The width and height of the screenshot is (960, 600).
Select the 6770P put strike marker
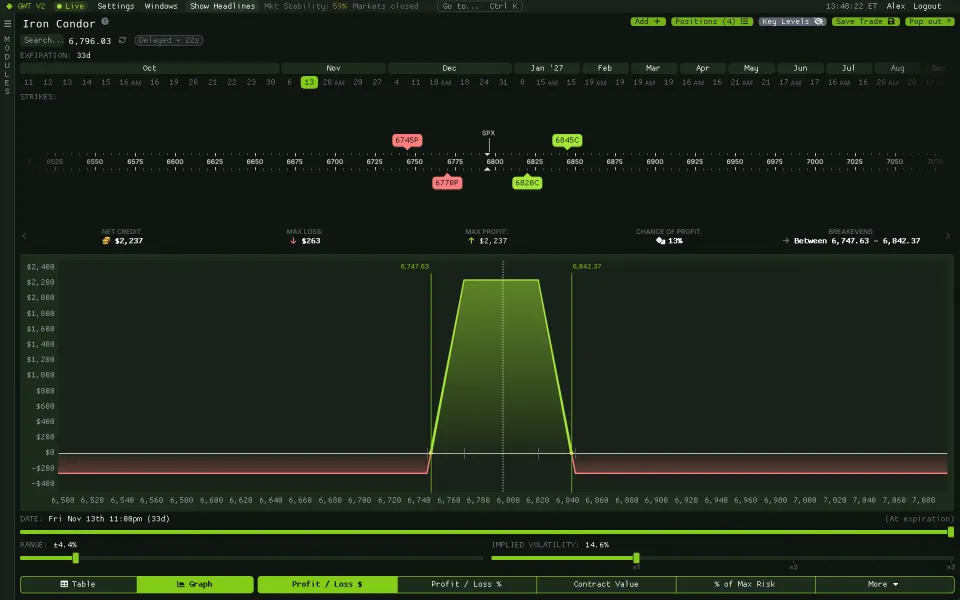tap(447, 182)
